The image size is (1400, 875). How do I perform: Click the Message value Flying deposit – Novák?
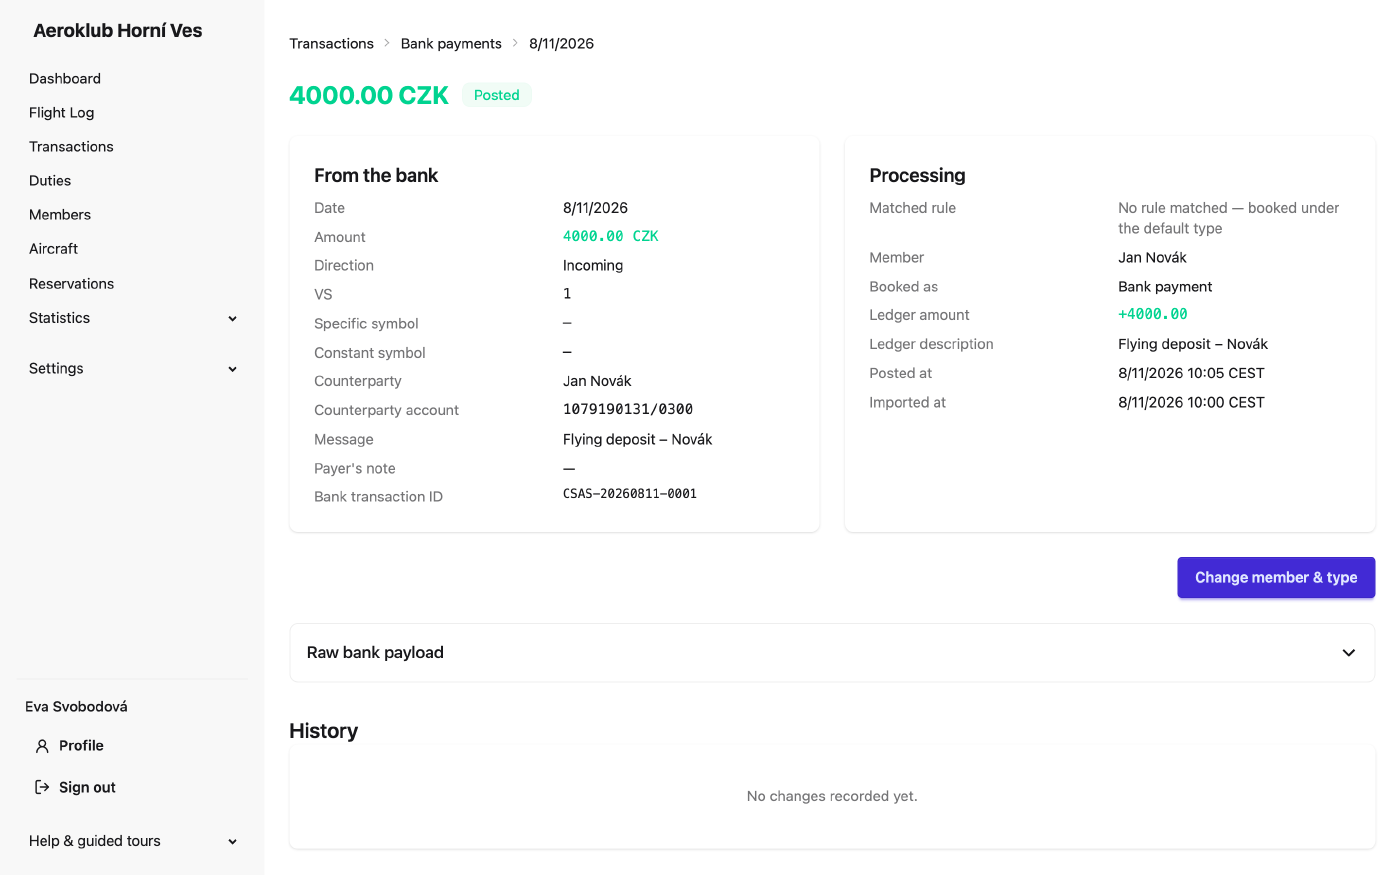point(638,440)
